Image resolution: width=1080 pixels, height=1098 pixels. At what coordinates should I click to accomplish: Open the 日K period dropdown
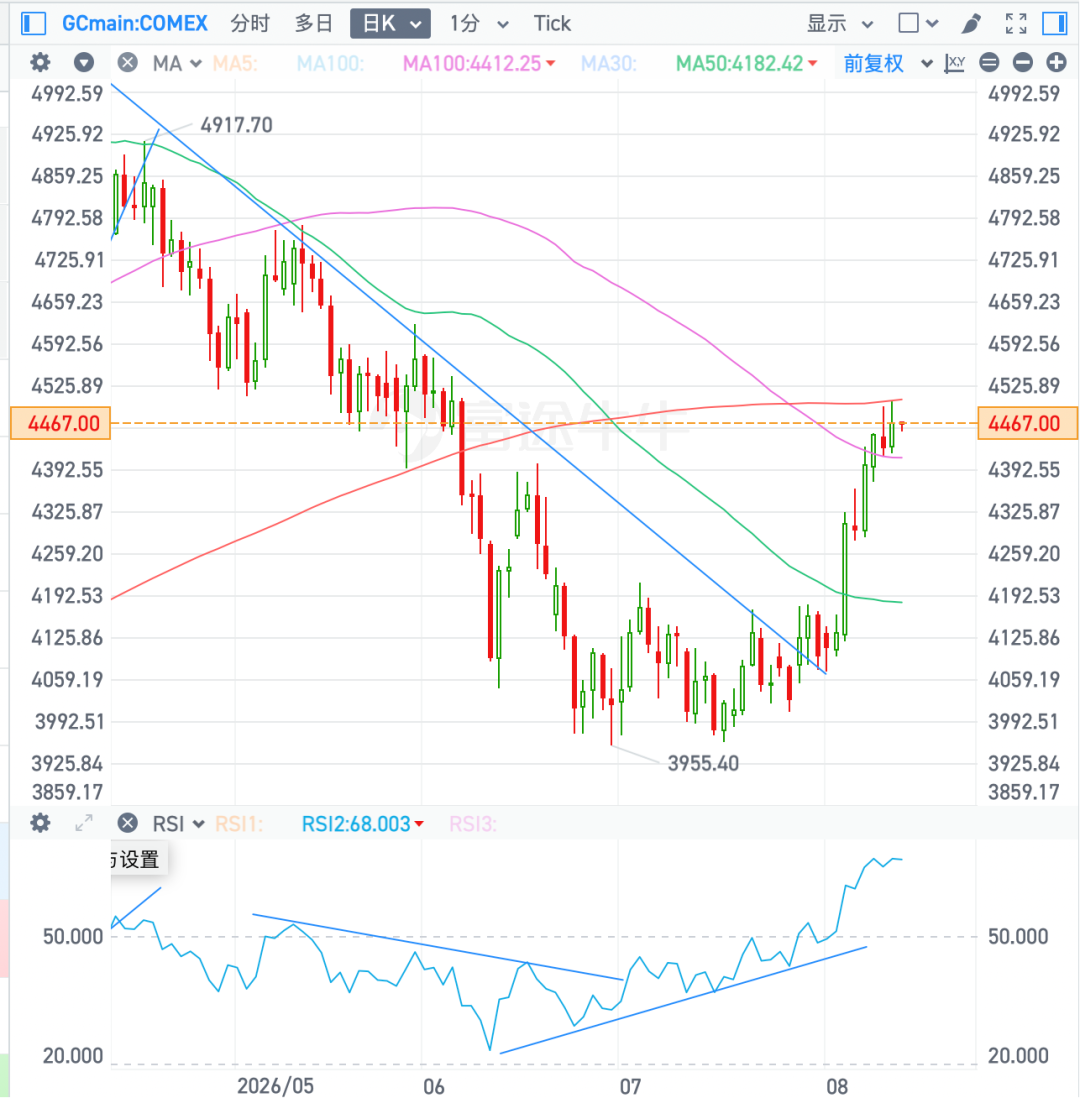390,23
